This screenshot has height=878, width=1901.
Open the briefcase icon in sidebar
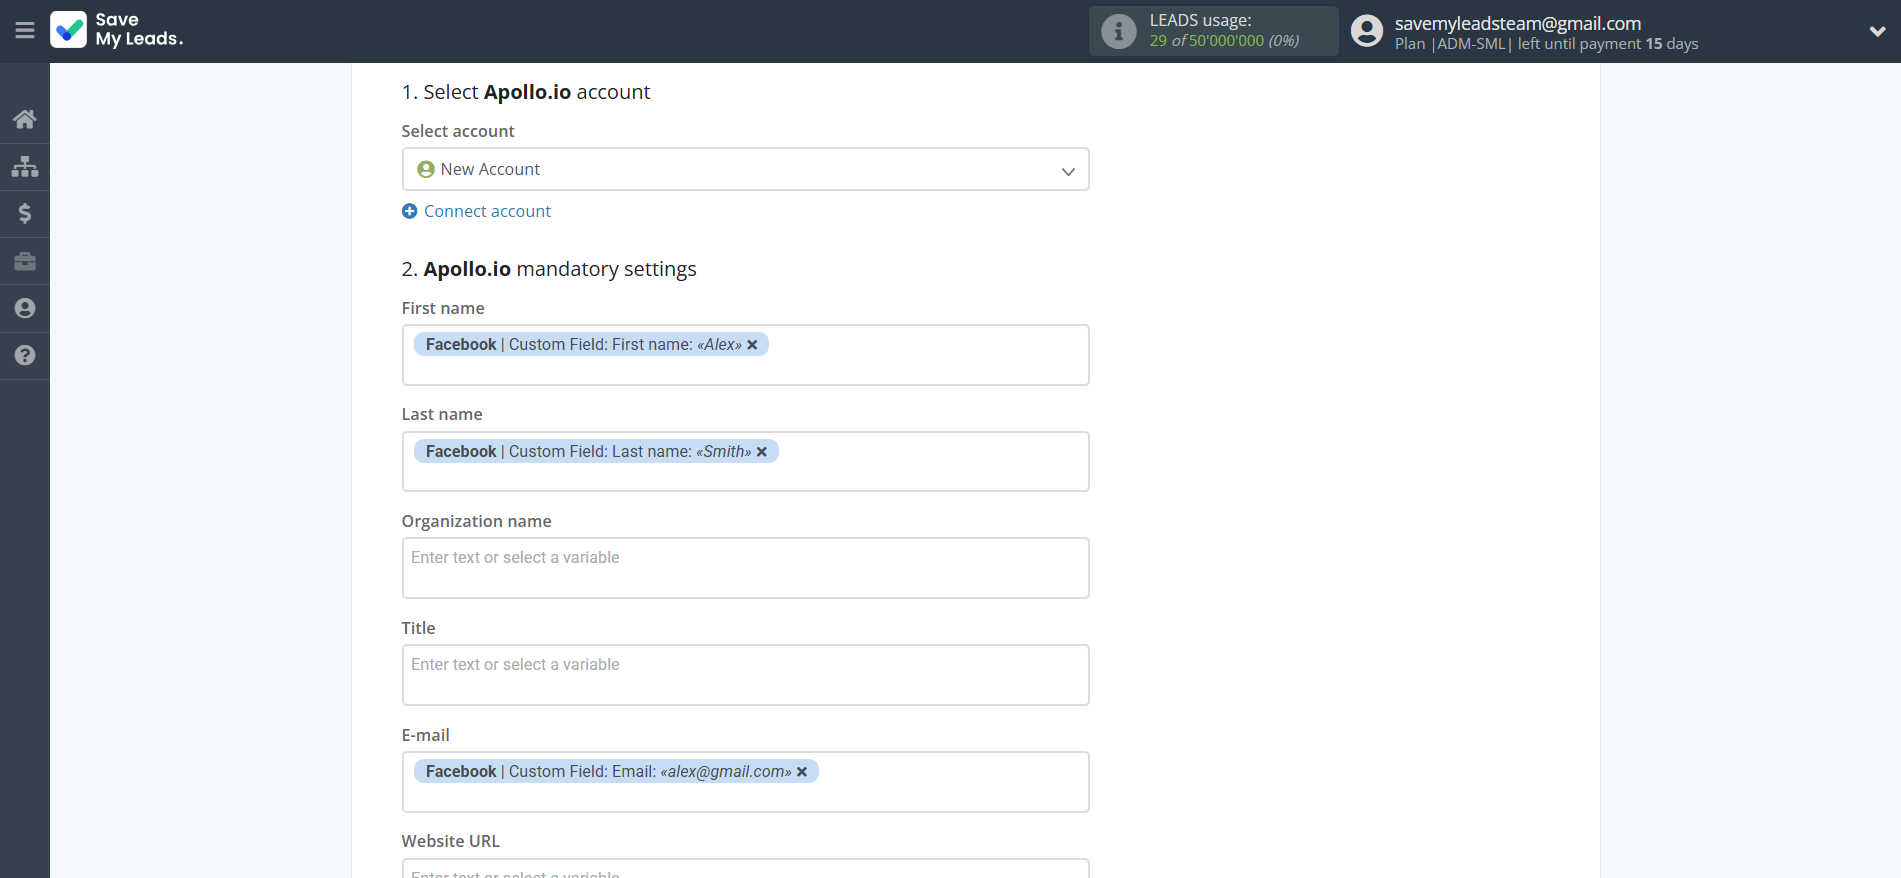coord(25,261)
